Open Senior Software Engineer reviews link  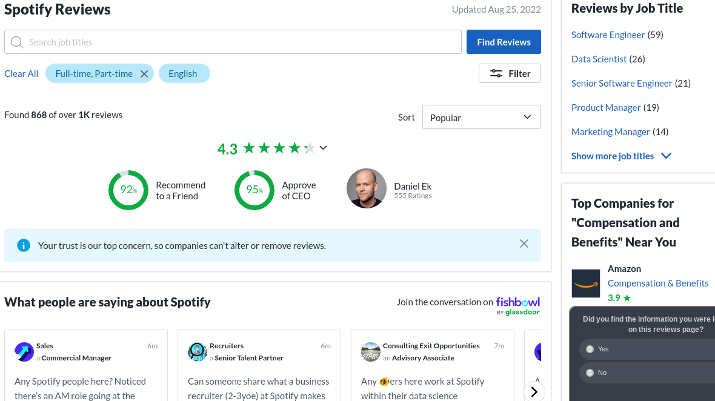pos(622,83)
